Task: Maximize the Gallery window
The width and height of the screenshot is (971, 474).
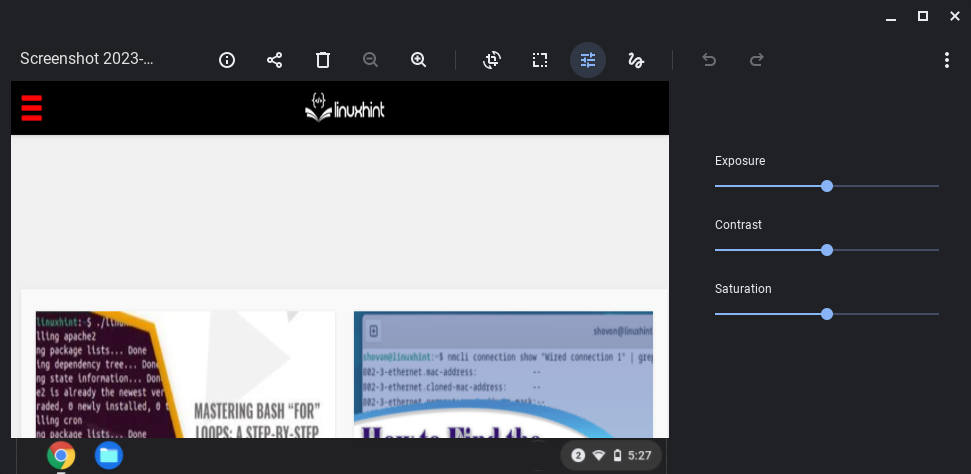Action: click(922, 16)
